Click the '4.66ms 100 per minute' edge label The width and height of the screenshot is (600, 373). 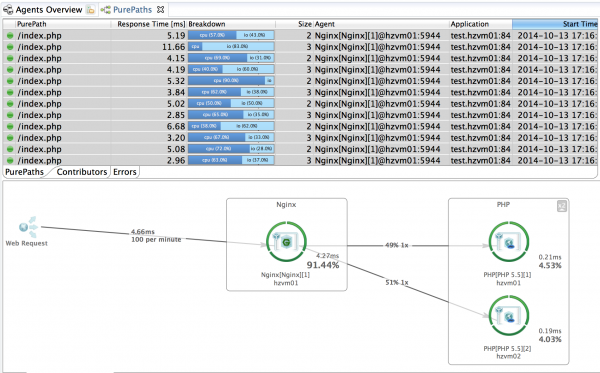tap(156, 236)
